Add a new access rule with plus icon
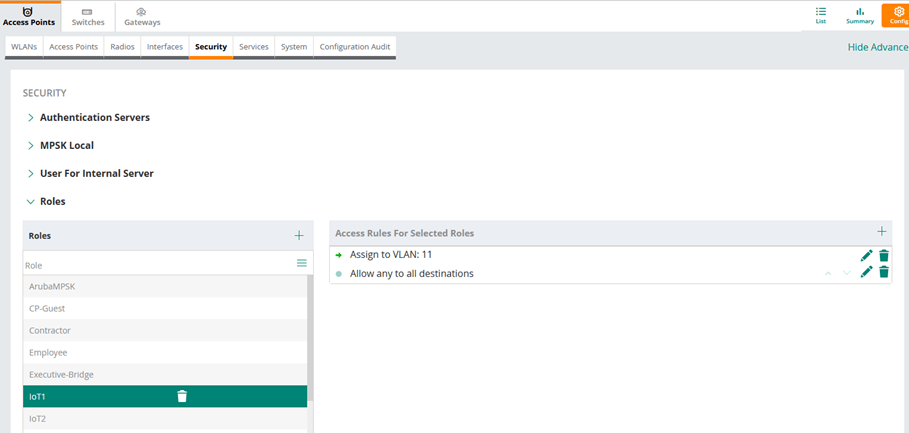The height and width of the screenshot is (433, 909). (881, 232)
